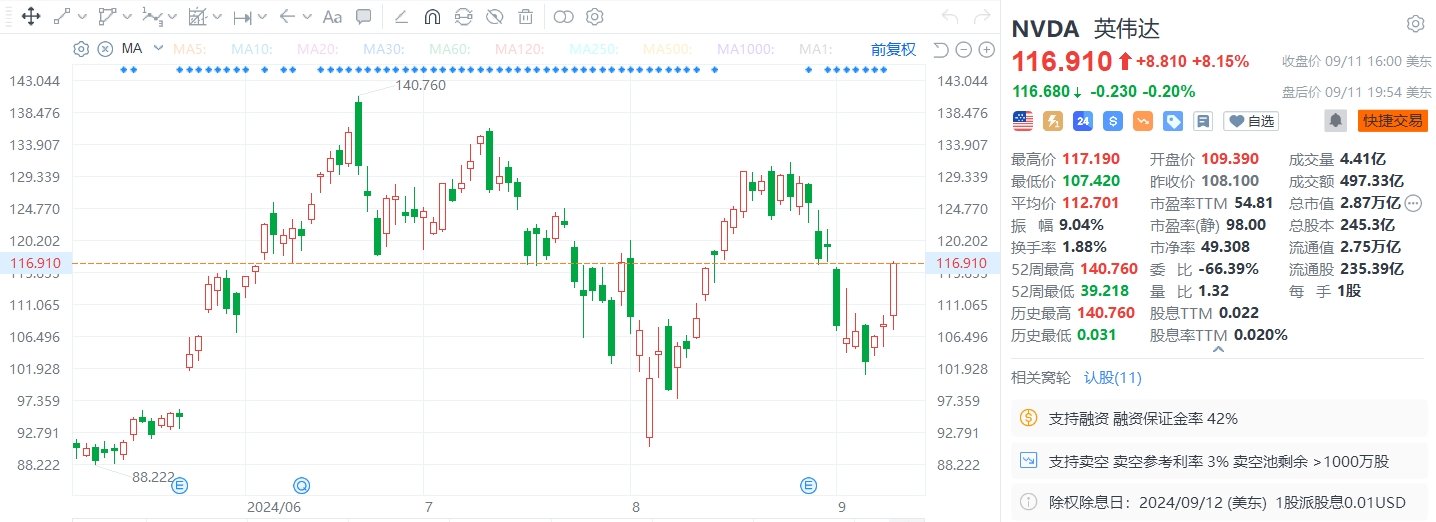Select the pencil line-style tool
The image size is (1436, 522).
click(401, 16)
